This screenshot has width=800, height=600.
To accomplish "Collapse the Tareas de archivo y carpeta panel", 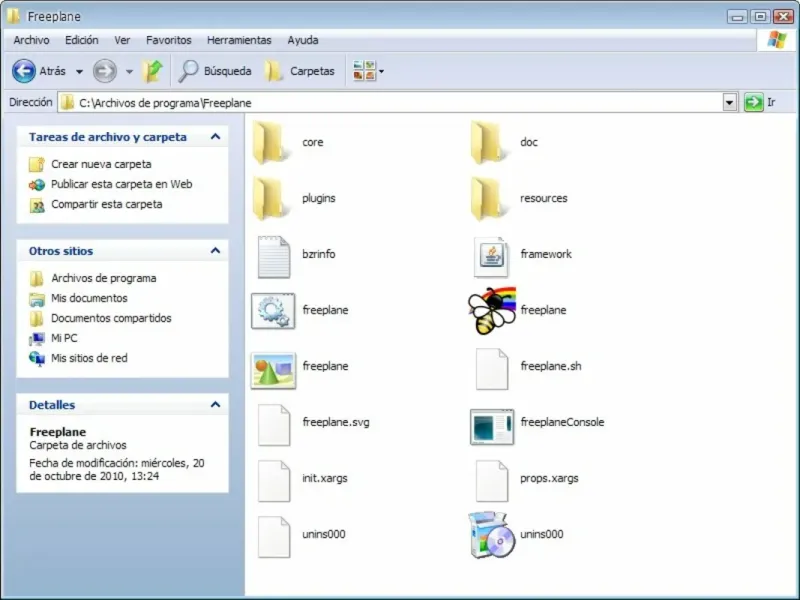I will [x=215, y=137].
